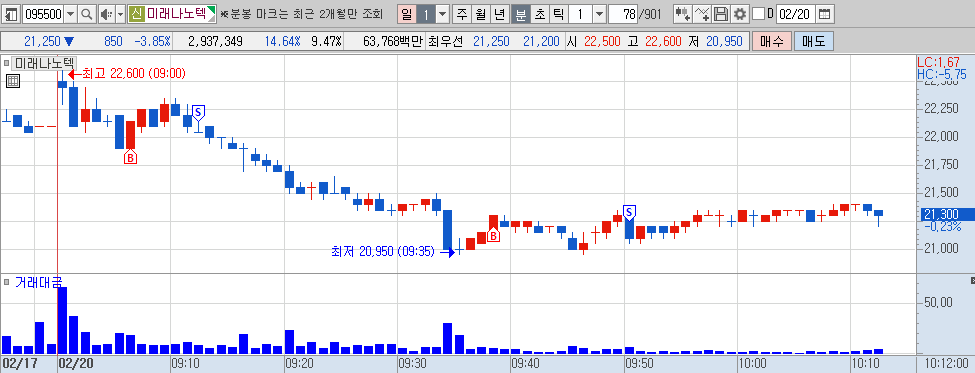Click the add candlestick chart icon
Image resolution: width=975 pixels, height=373 pixels.
tap(682, 13)
